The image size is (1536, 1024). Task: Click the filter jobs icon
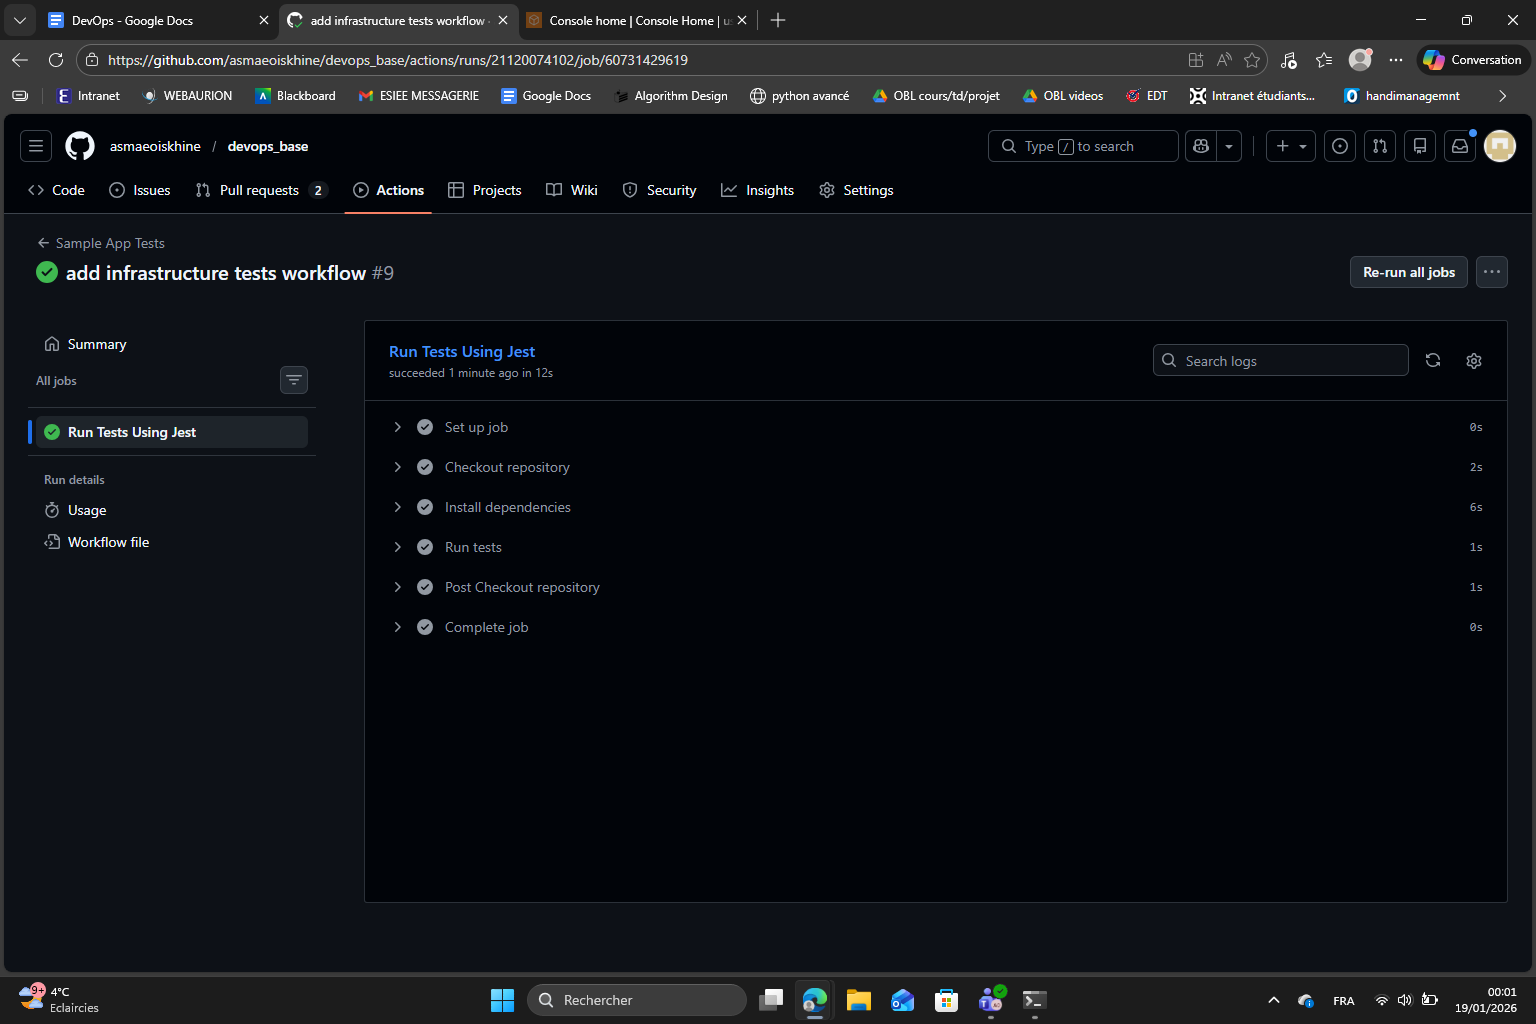(x=294, y=380)
